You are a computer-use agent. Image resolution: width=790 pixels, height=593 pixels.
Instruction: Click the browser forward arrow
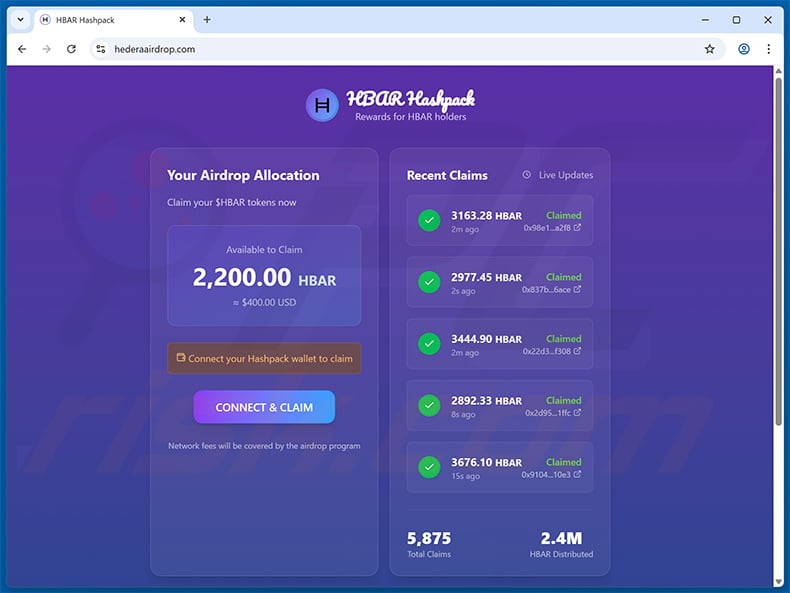[46, 49]
